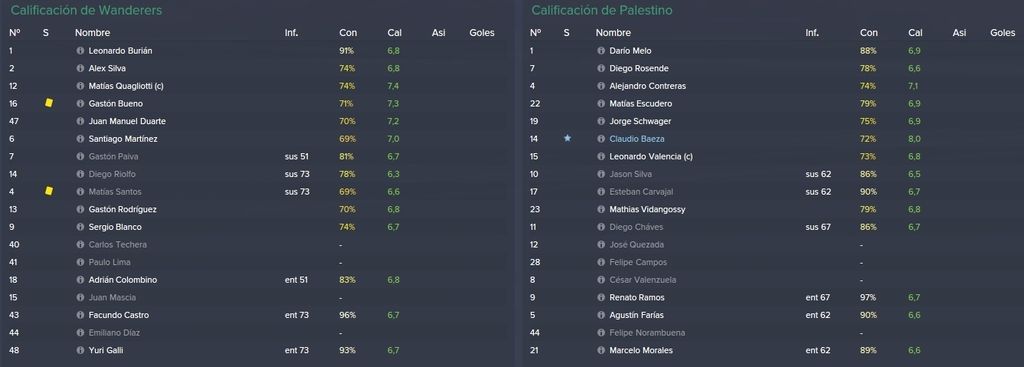Click Gastón Bueno's yellow card icon
Screen dimensions: 1024x367
(48, 103)
